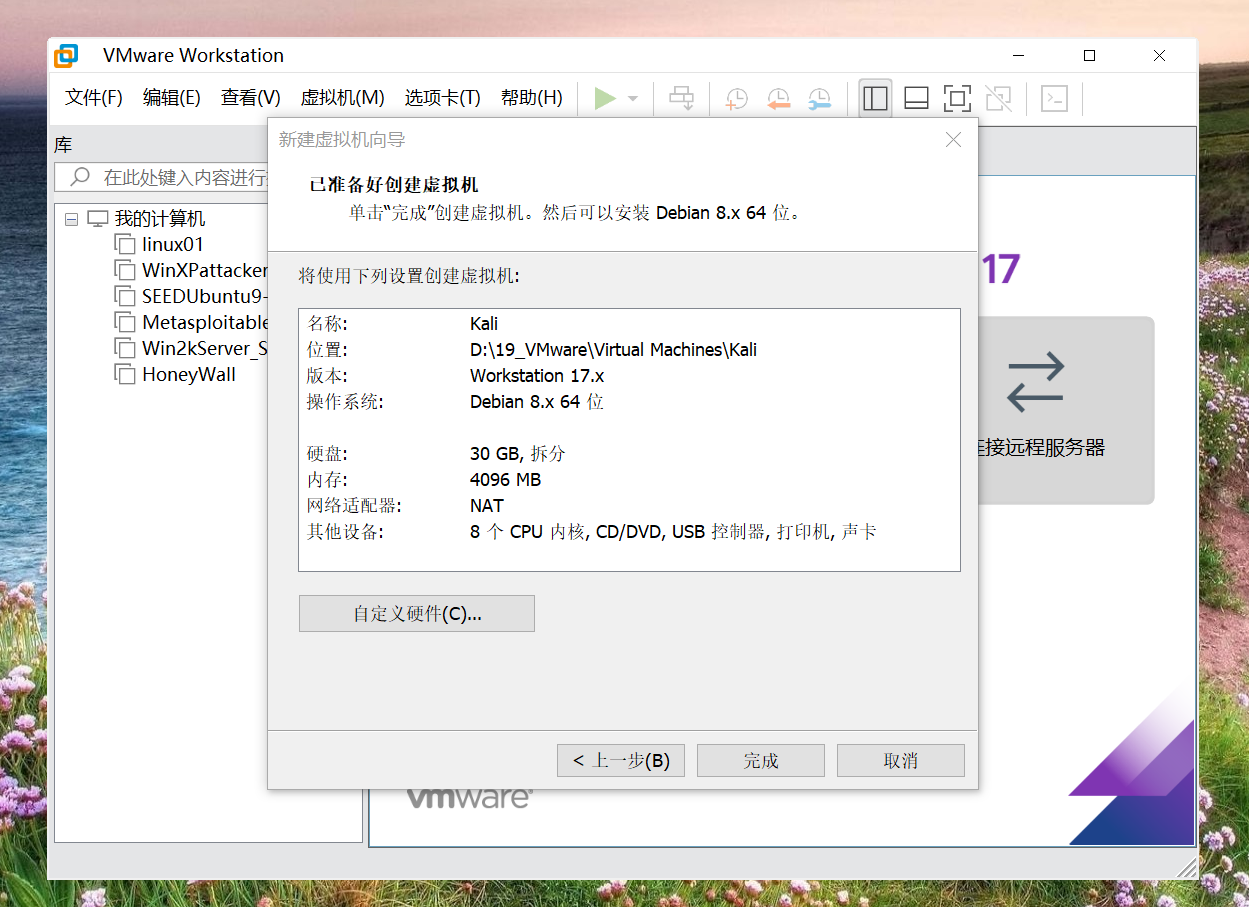Select the HoneyWall virtual machine
The width and height of the screenshot is (1249, 907).
[187, 374]
